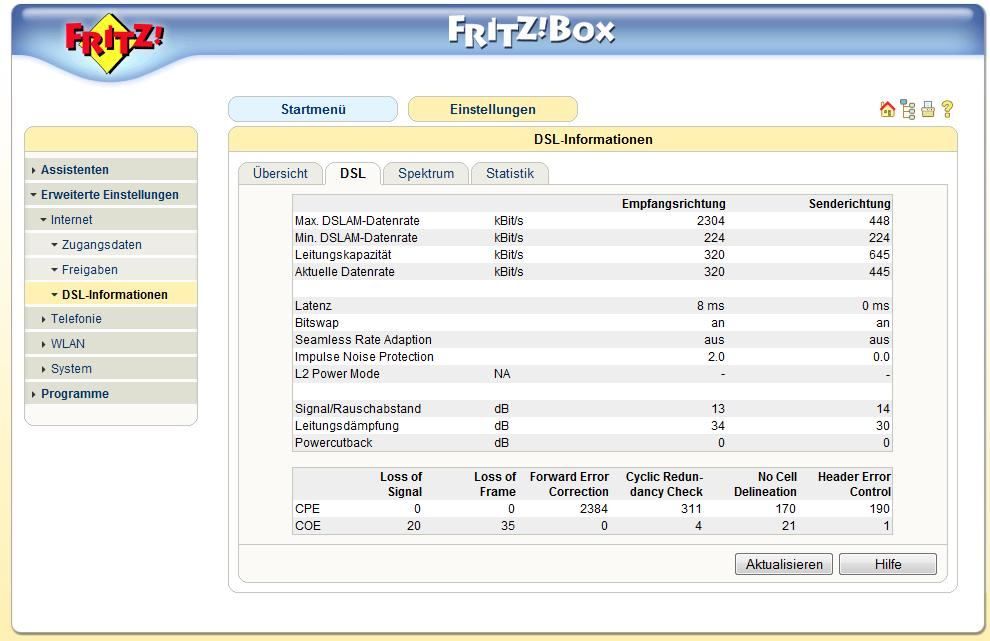Expand the Assistenten menu arrow

click(x=33, y=171)
